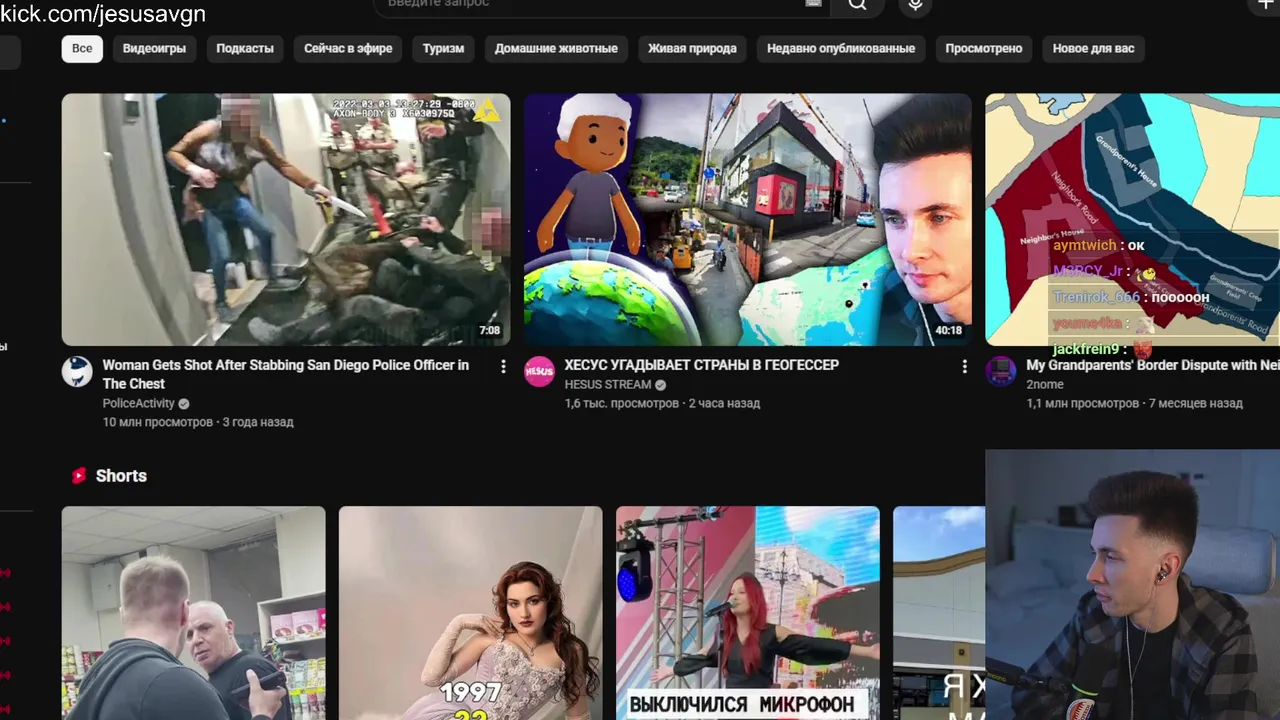Viewport: 1280px width, 720px height.
Task: Click "10 млн просмотров" view count text
Action: (x=158, y=422)
